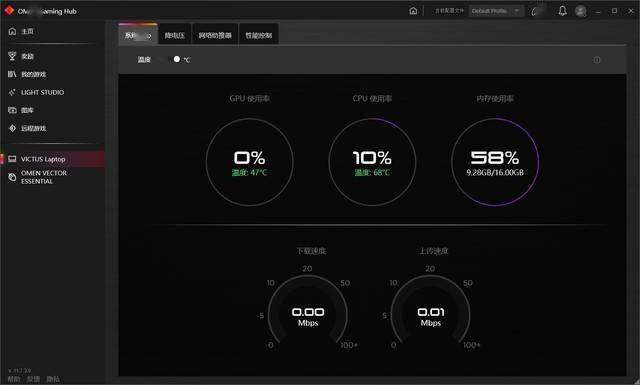This screenshot has width=640, height=385.
Task: Click the CPU usage 10% gauge
Action: point(372,162)
